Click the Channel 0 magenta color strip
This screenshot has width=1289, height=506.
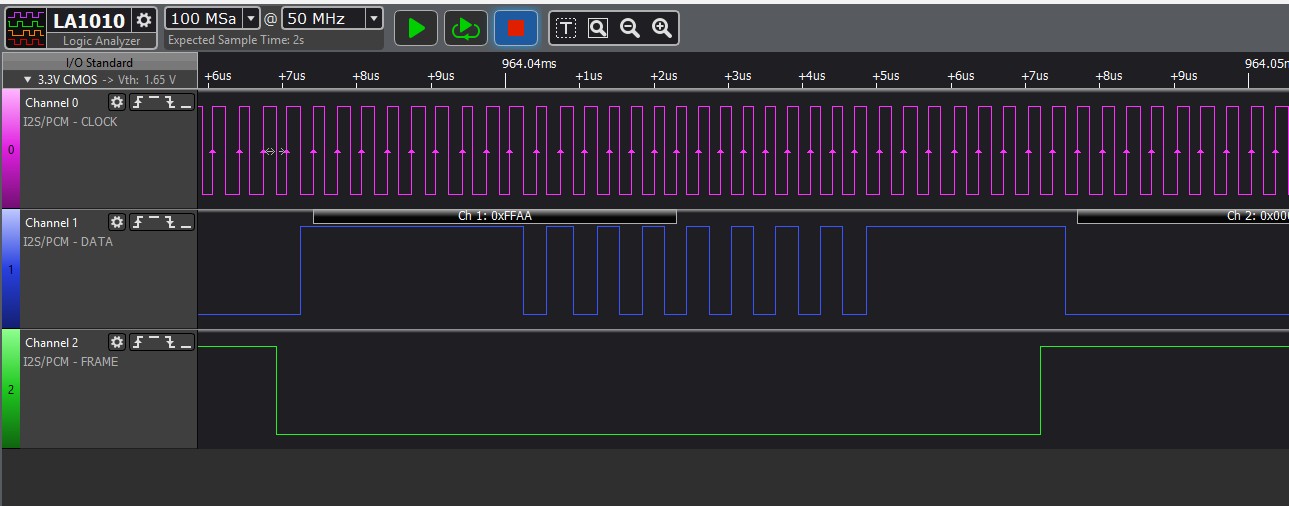coord(10,149)
